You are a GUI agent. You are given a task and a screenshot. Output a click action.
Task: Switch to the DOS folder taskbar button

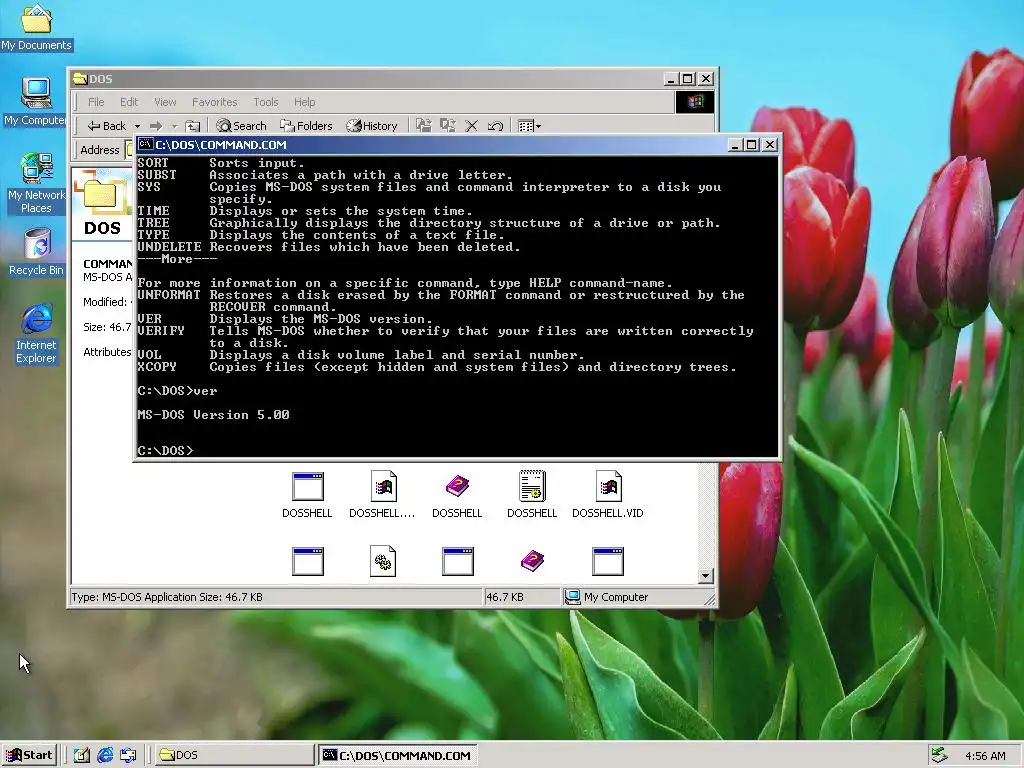235,755
